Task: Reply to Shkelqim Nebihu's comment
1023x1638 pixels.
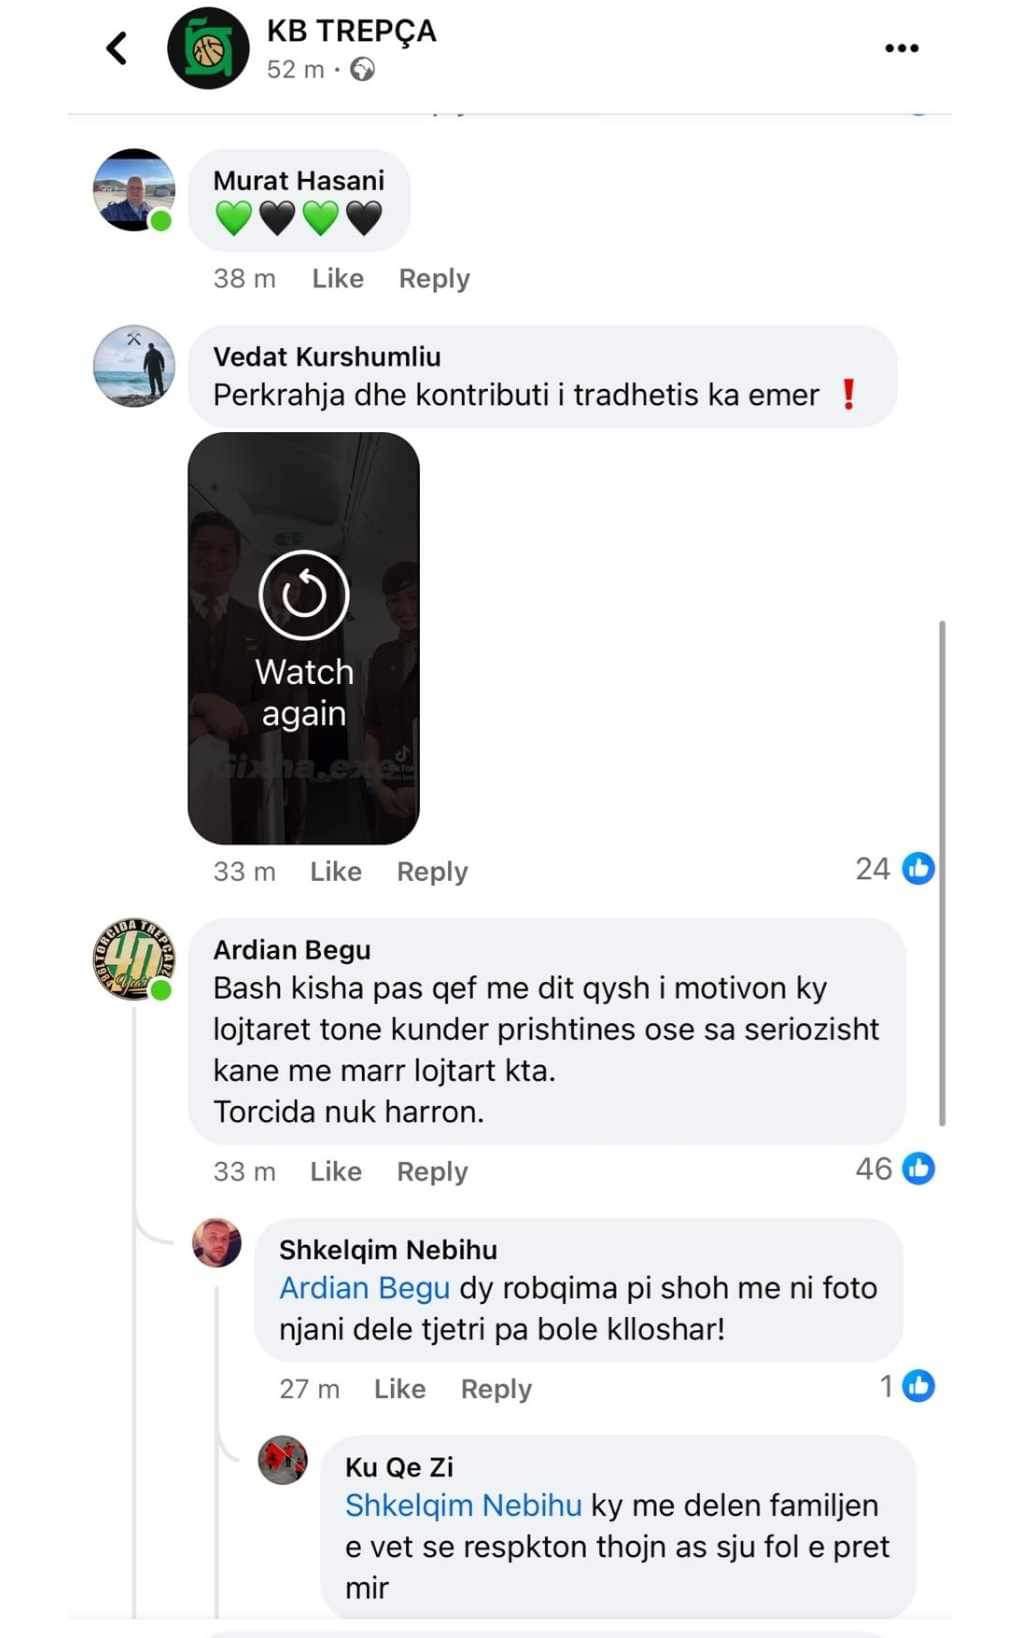Action: [496, 1389]
